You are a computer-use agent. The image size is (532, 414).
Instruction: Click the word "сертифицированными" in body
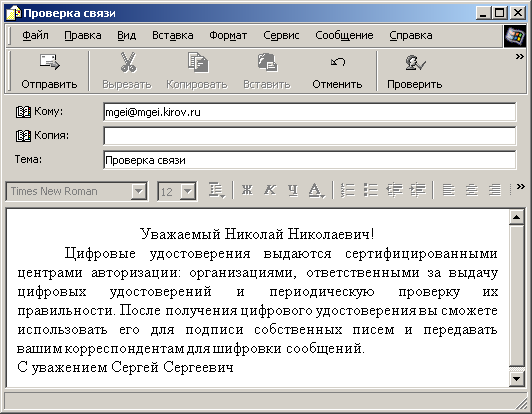point(421,254)
